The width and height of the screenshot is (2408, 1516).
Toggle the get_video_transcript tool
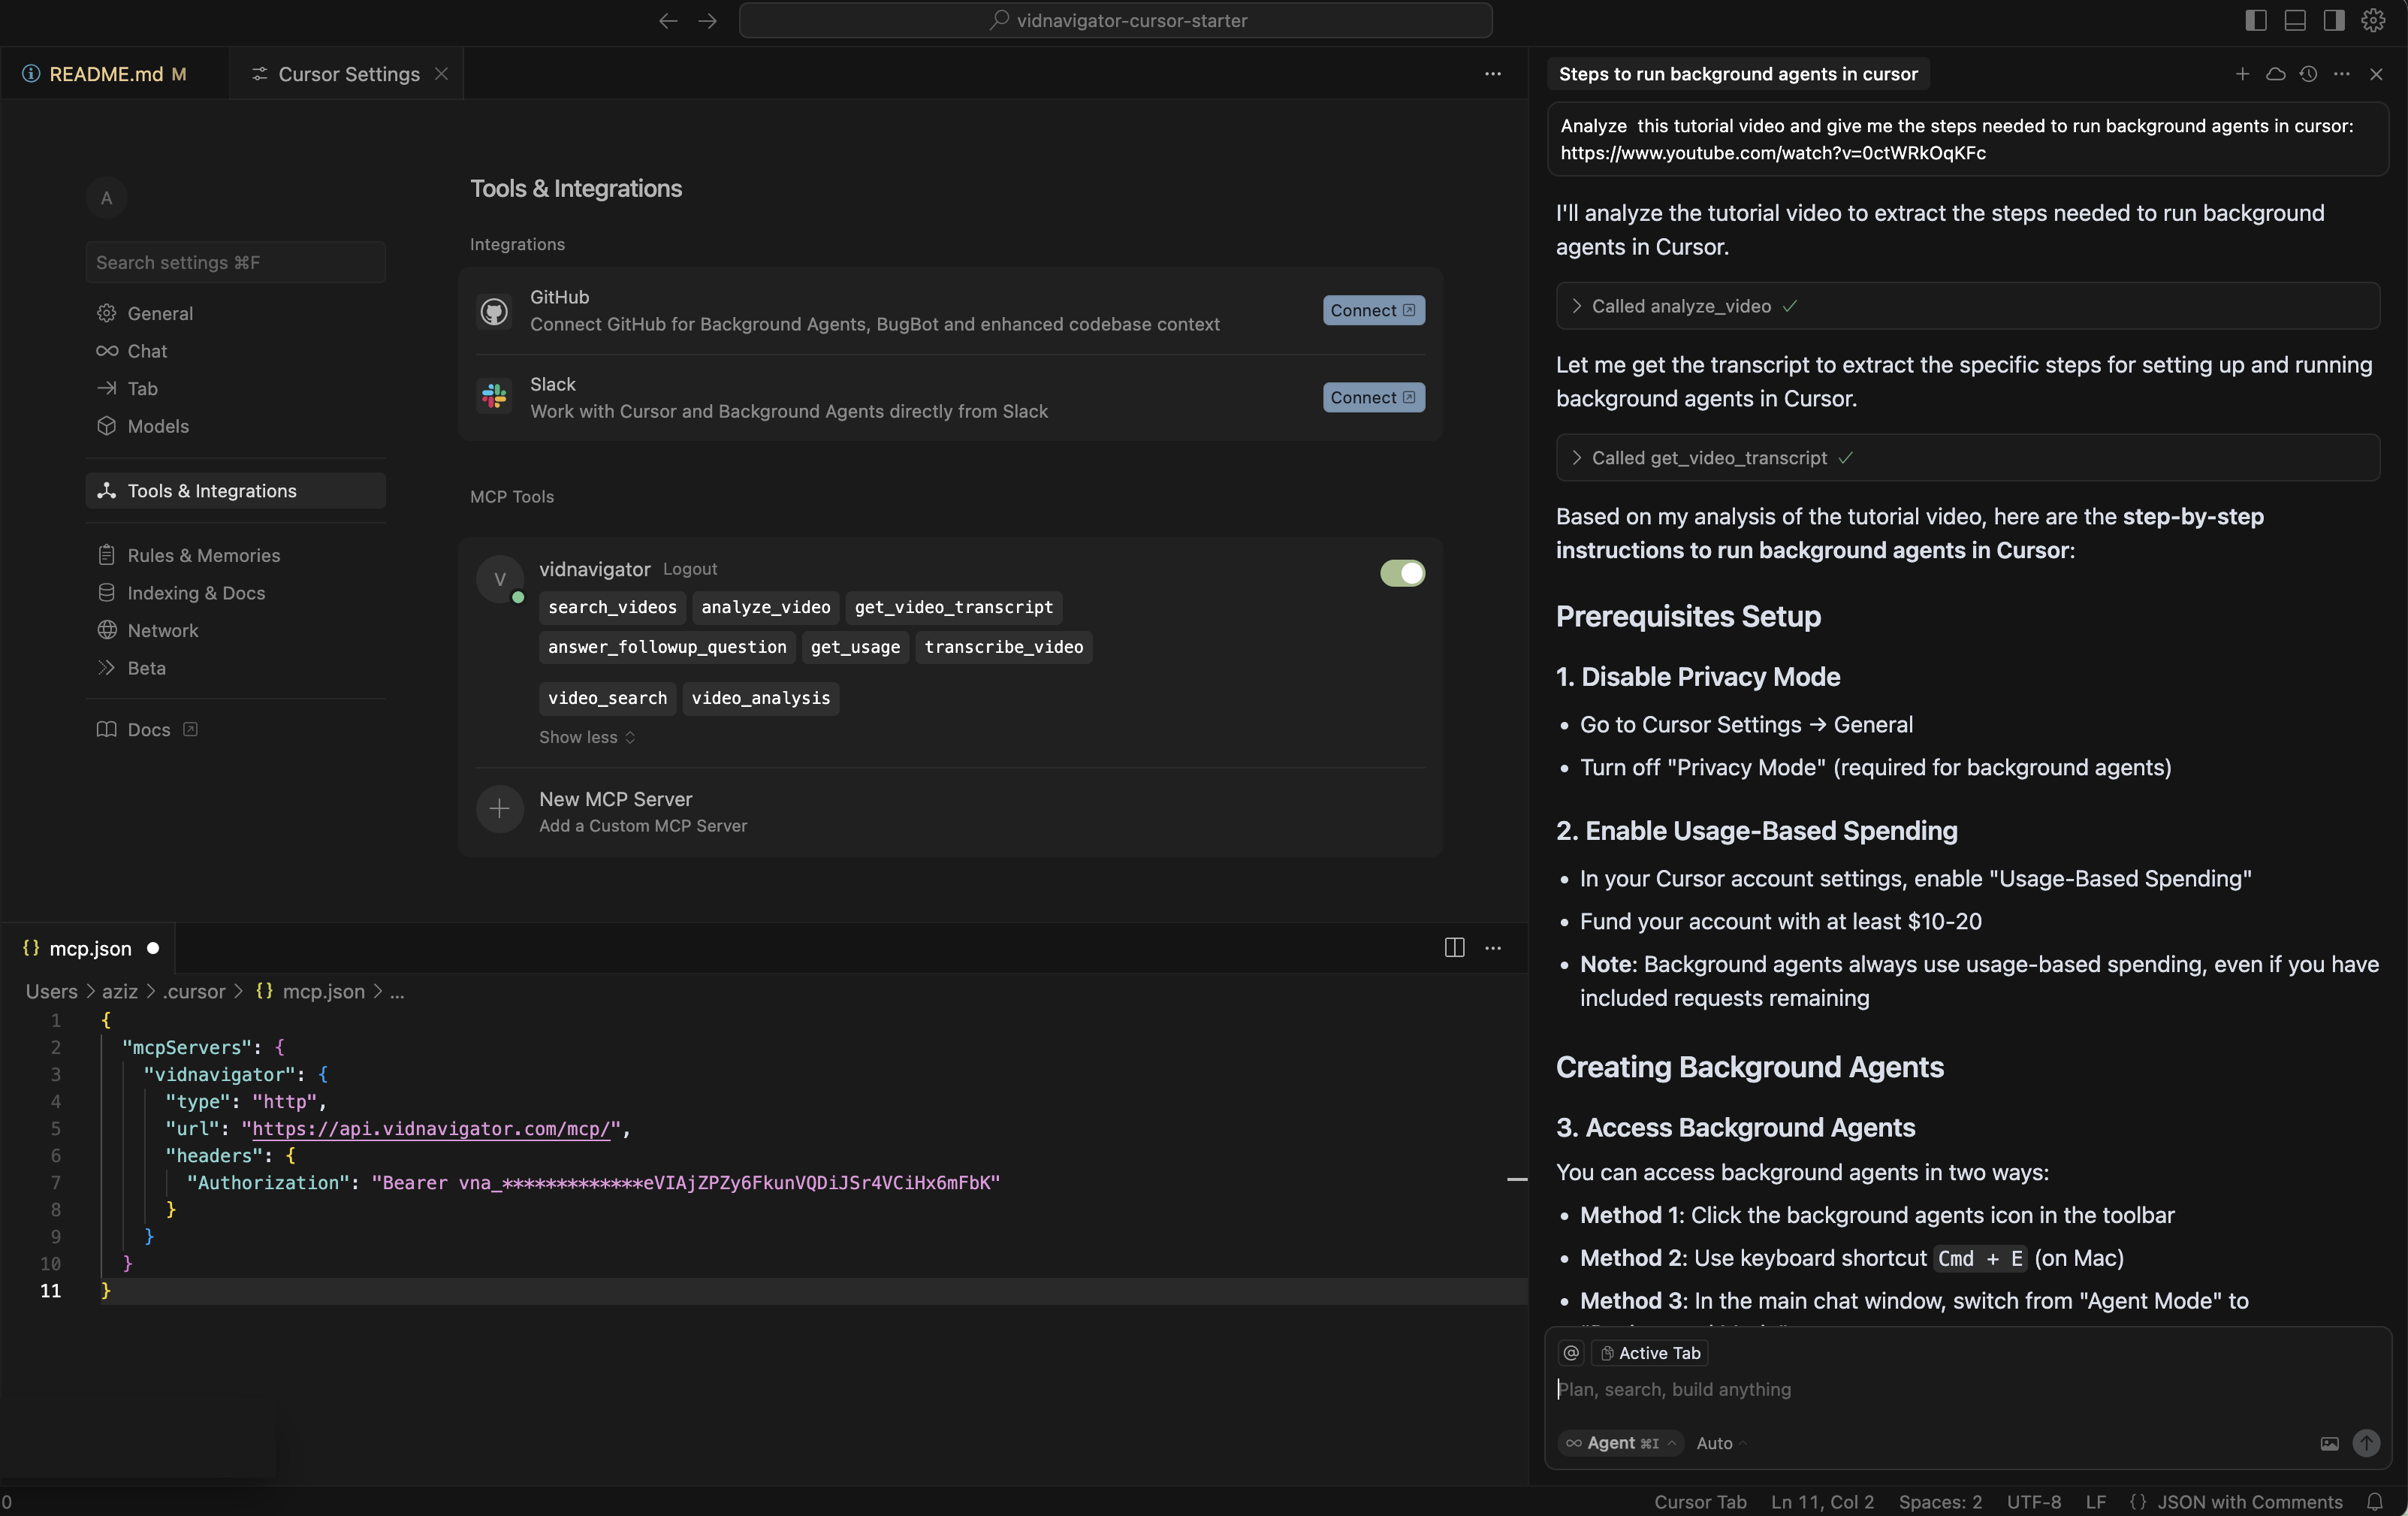coord(953,607)
